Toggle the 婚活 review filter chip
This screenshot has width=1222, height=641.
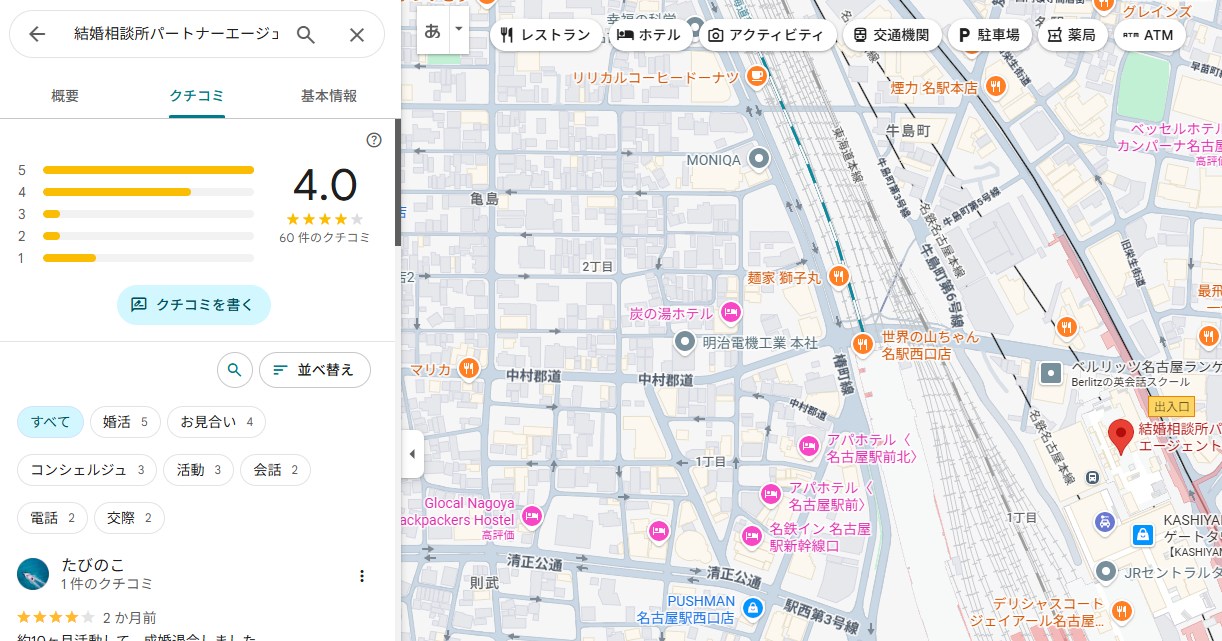point(125,422)
